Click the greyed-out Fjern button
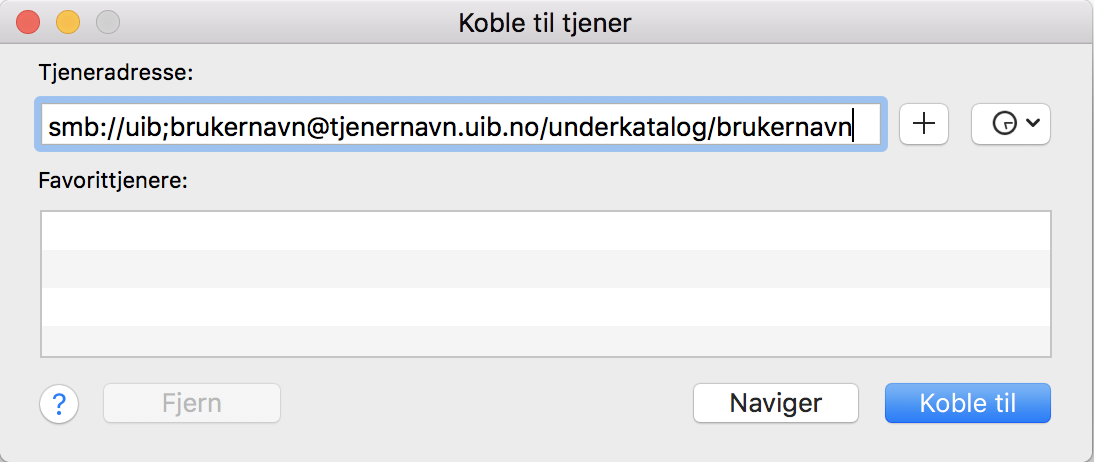 click(192, 404)
